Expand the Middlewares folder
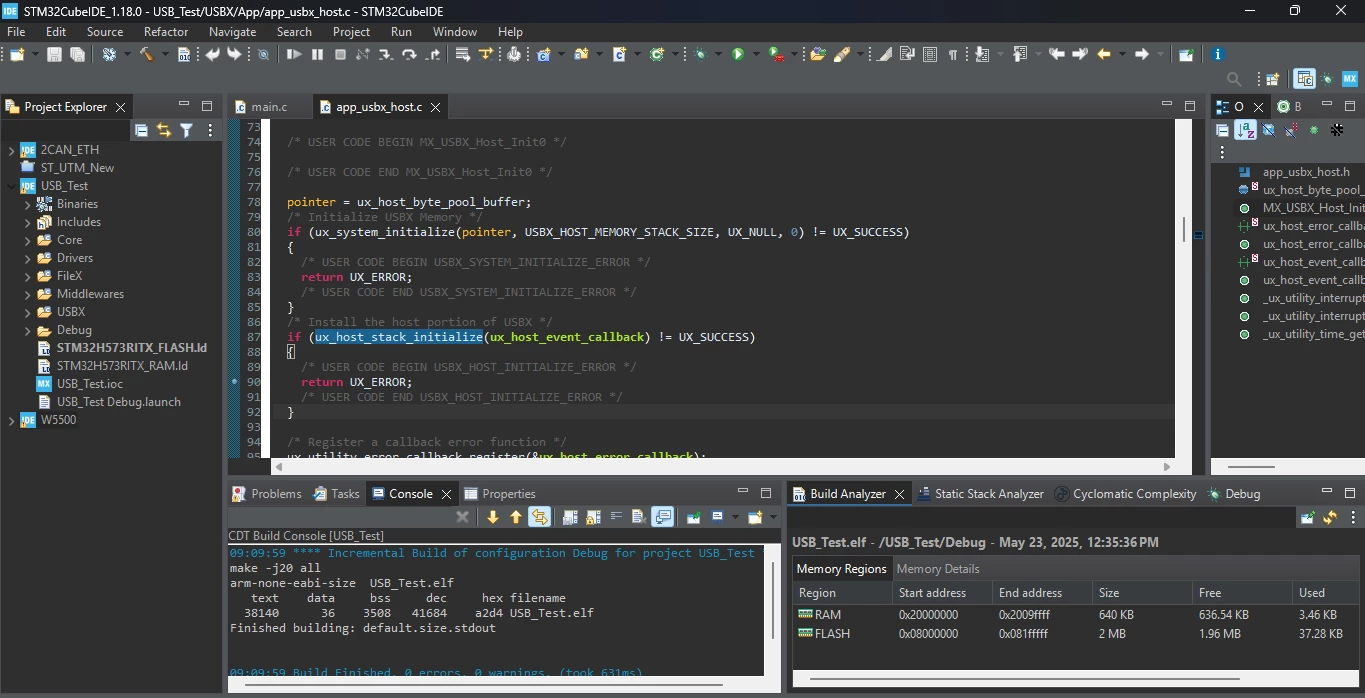Screen dimensions: 1365x698 coord(28,294)
